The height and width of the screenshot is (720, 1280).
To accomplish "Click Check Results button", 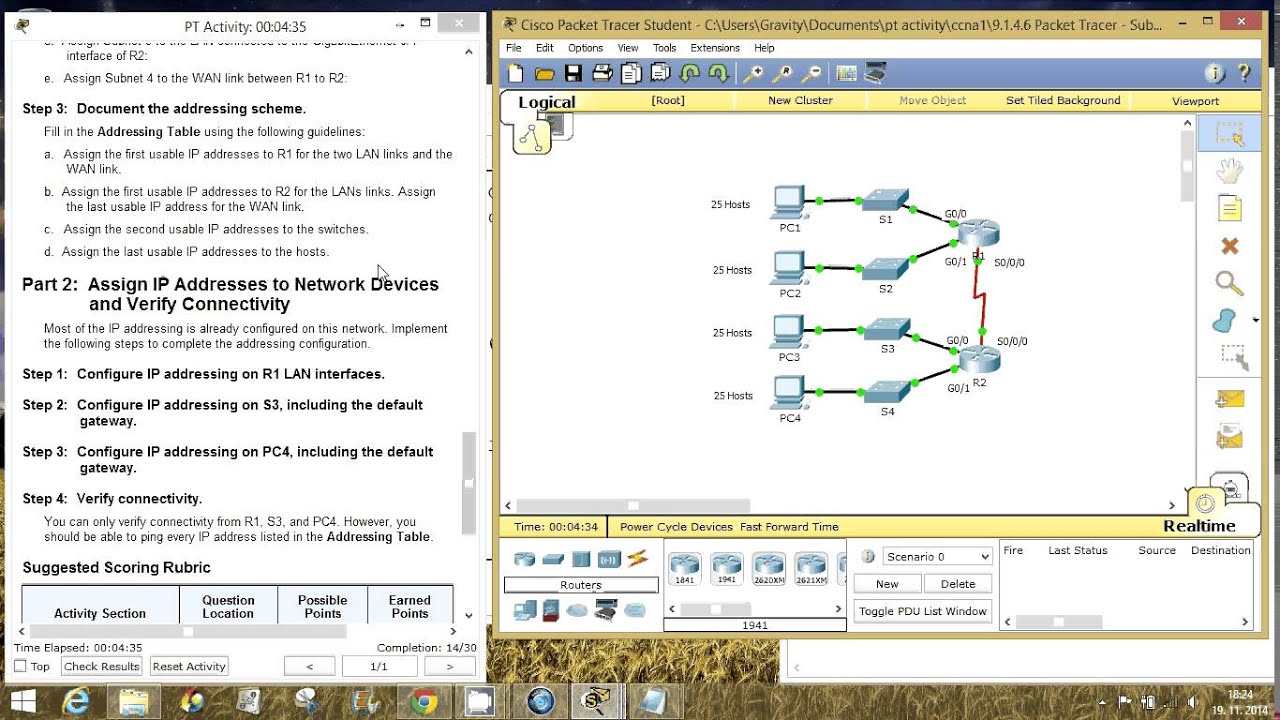I will point(101,666).
